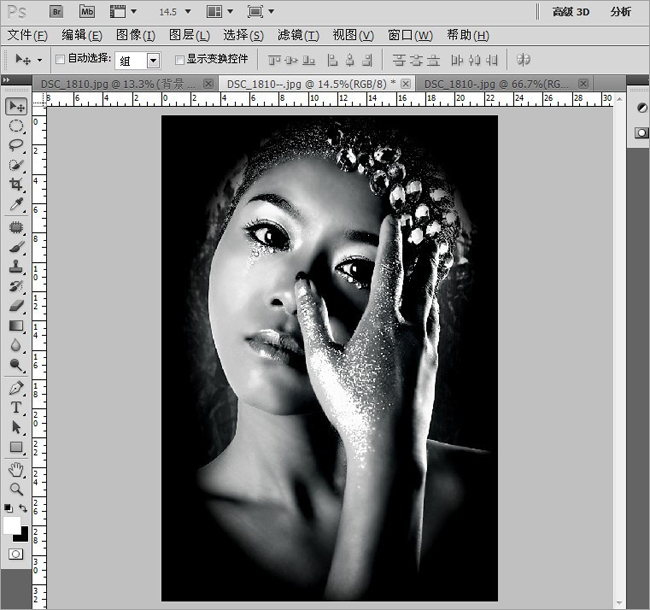
Task: Click distribute top edges icon
Action: pos(399,61)
